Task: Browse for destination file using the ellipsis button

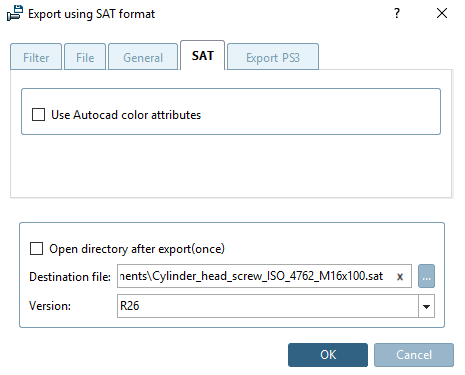Action: click(426, 276)
